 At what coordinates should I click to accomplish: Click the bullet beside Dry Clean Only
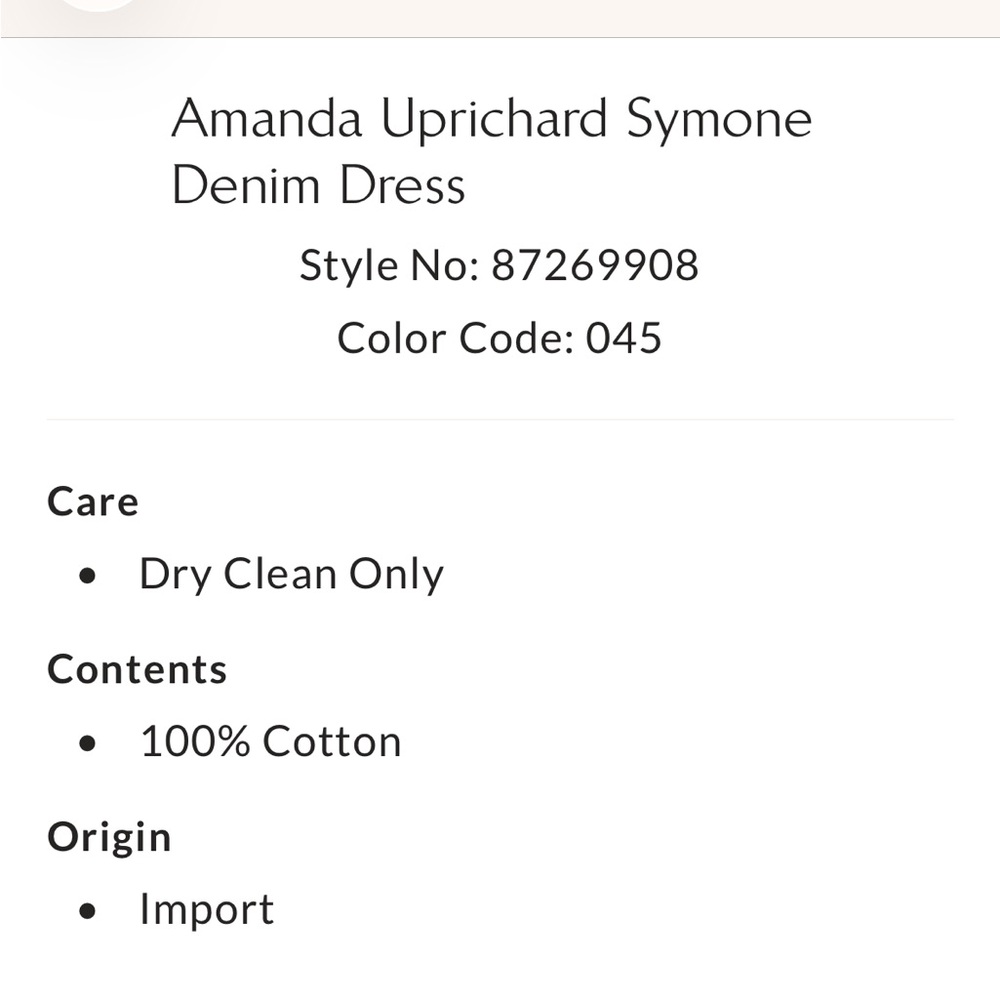[x=90, y=577]
